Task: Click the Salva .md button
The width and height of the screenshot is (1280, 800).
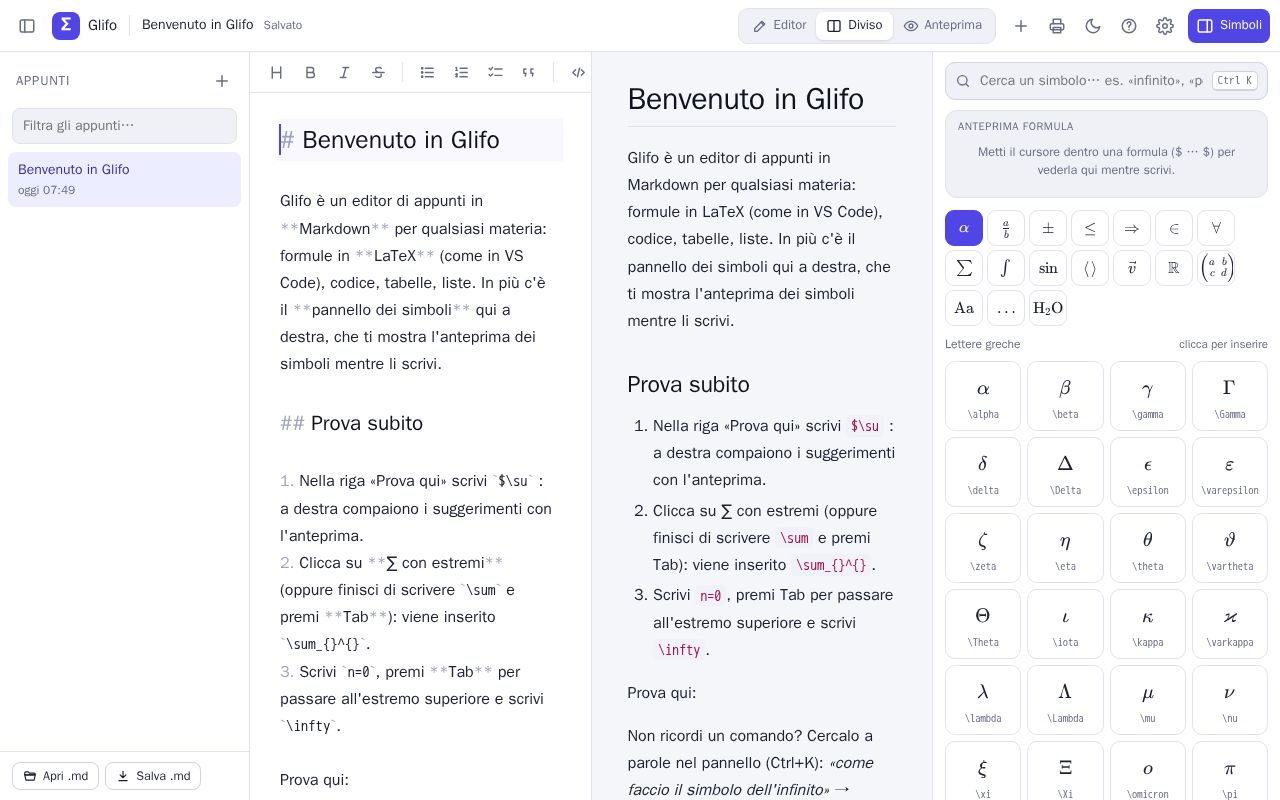Action: point(153,776)
